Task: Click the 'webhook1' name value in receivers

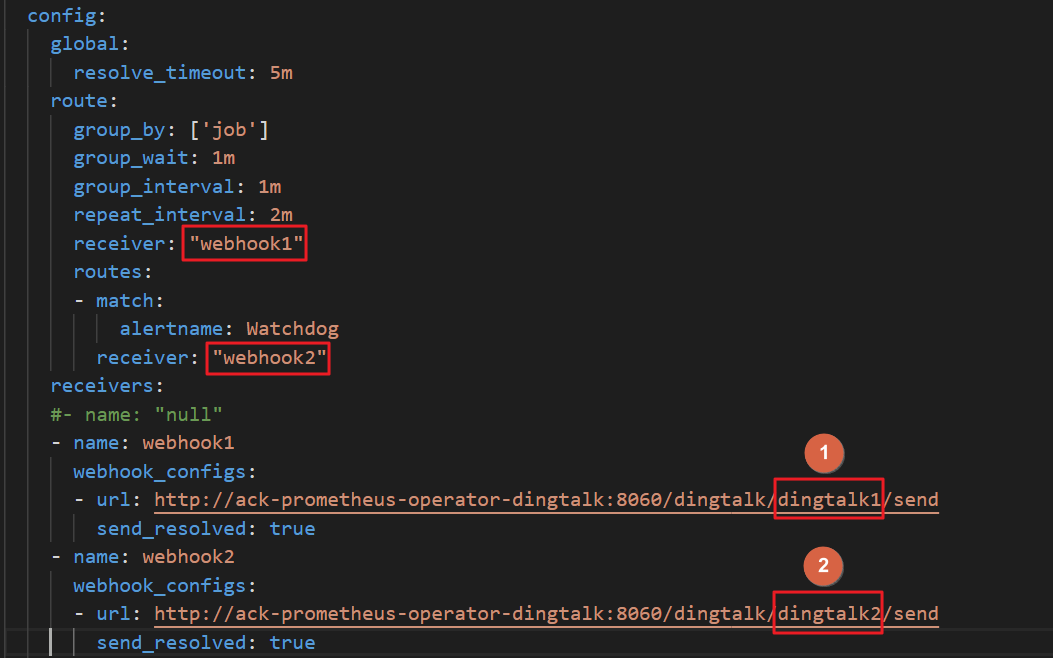Action: [189, 443]
